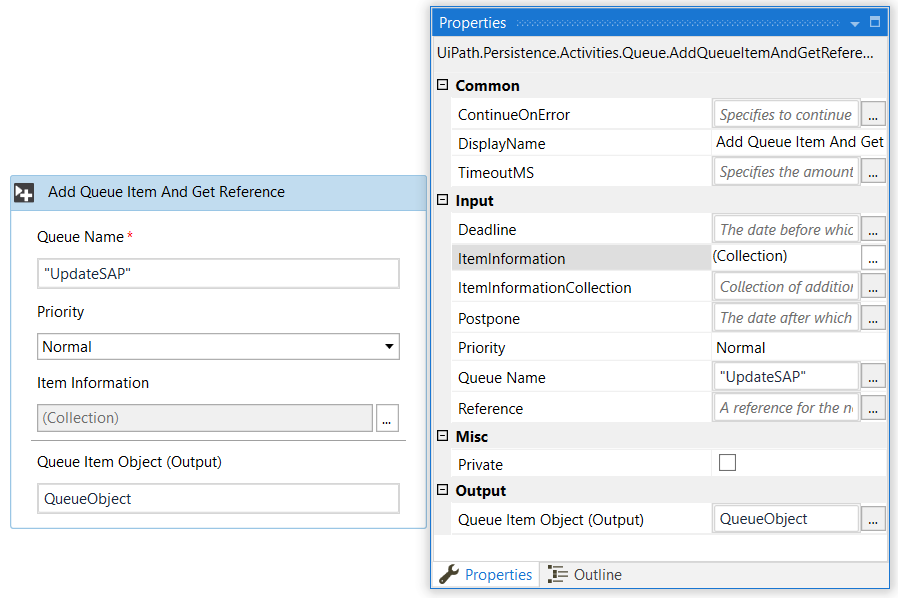Screen dimensions: 898x598
Task: Click the Queue Name field in the activity
Action: tap(218, 274)
